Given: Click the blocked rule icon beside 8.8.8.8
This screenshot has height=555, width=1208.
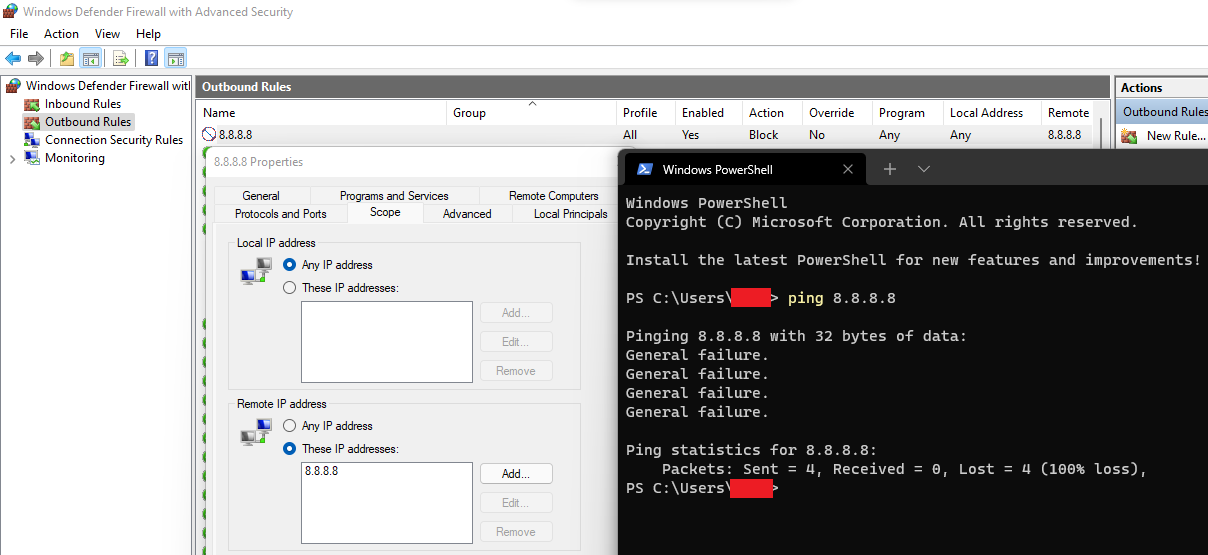Looking at the screenshot, I should [209, 135].
